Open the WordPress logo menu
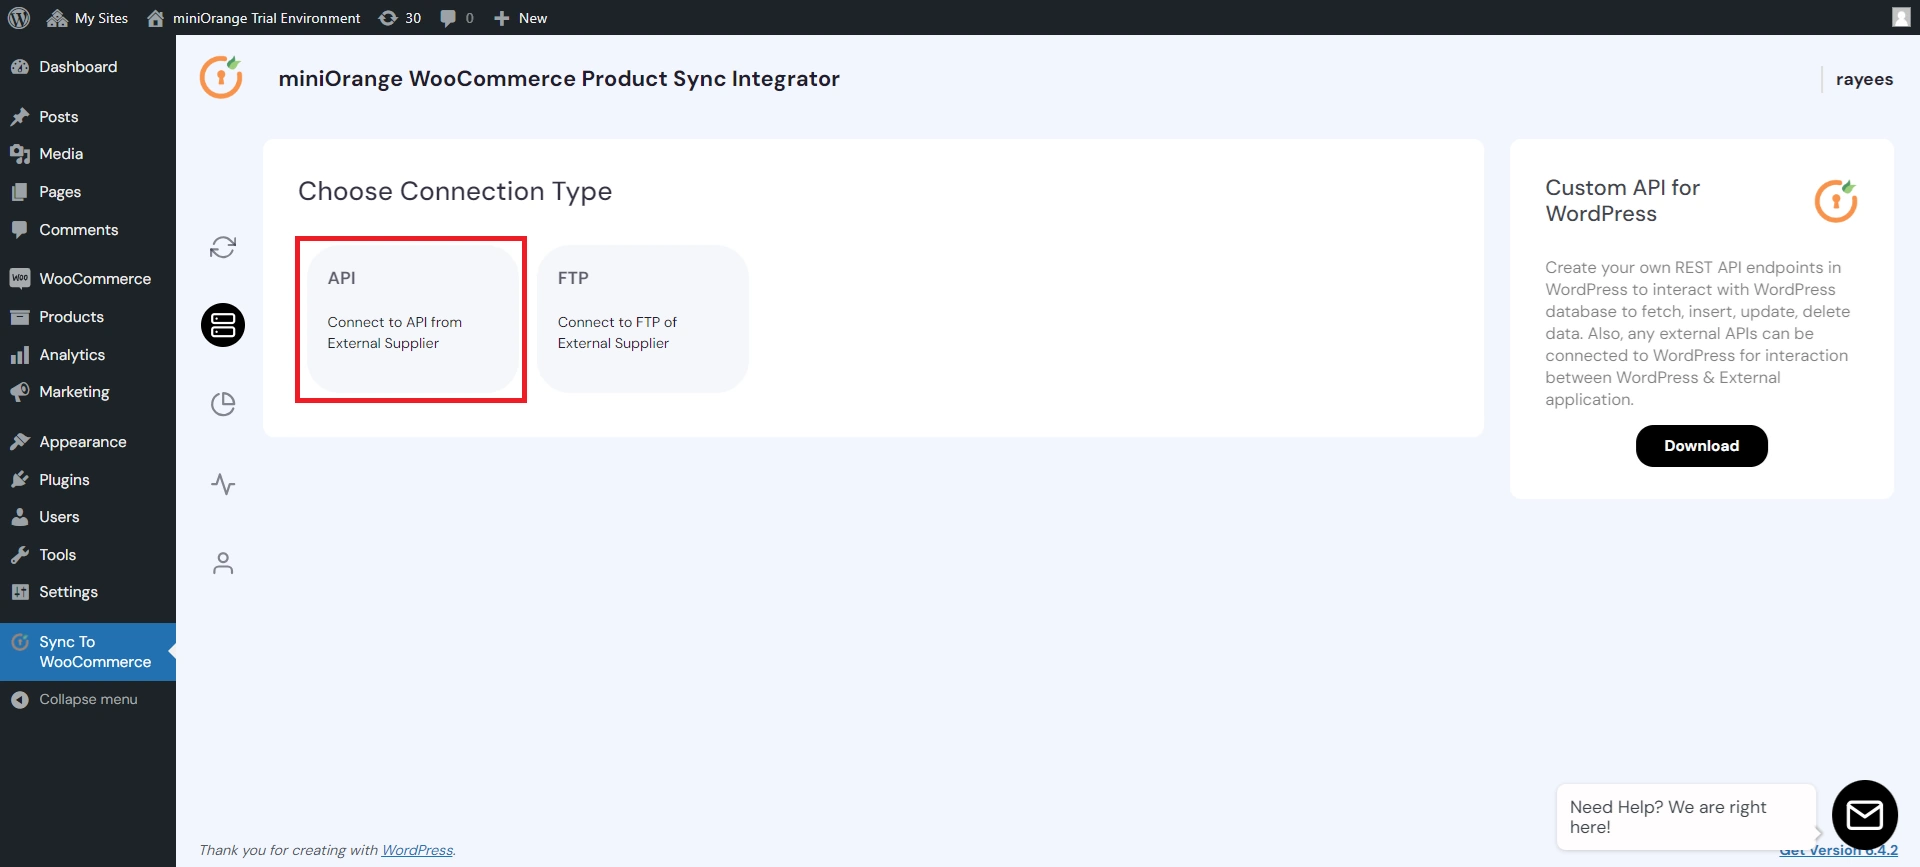The width and height of the screenshot is (1920, 867). click(19, 18)
